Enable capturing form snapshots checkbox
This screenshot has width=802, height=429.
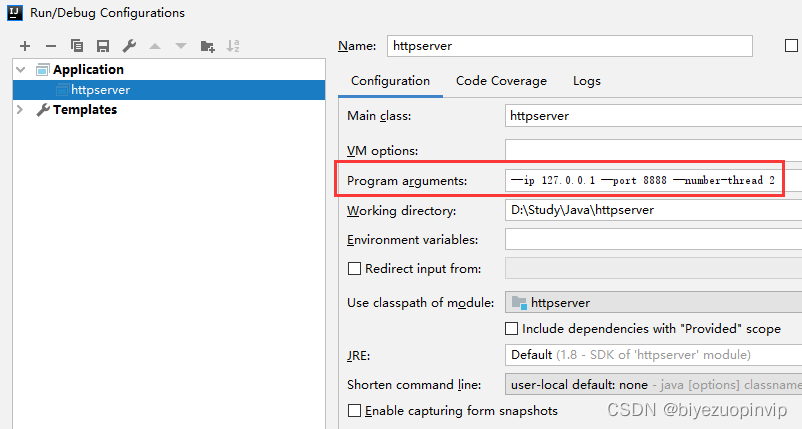(x=354, y=411)
